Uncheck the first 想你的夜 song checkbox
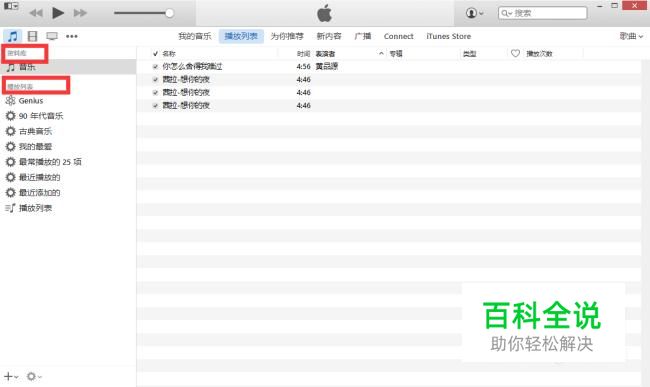The height and width of the screenshot is (387, 650). click(155, 80)
